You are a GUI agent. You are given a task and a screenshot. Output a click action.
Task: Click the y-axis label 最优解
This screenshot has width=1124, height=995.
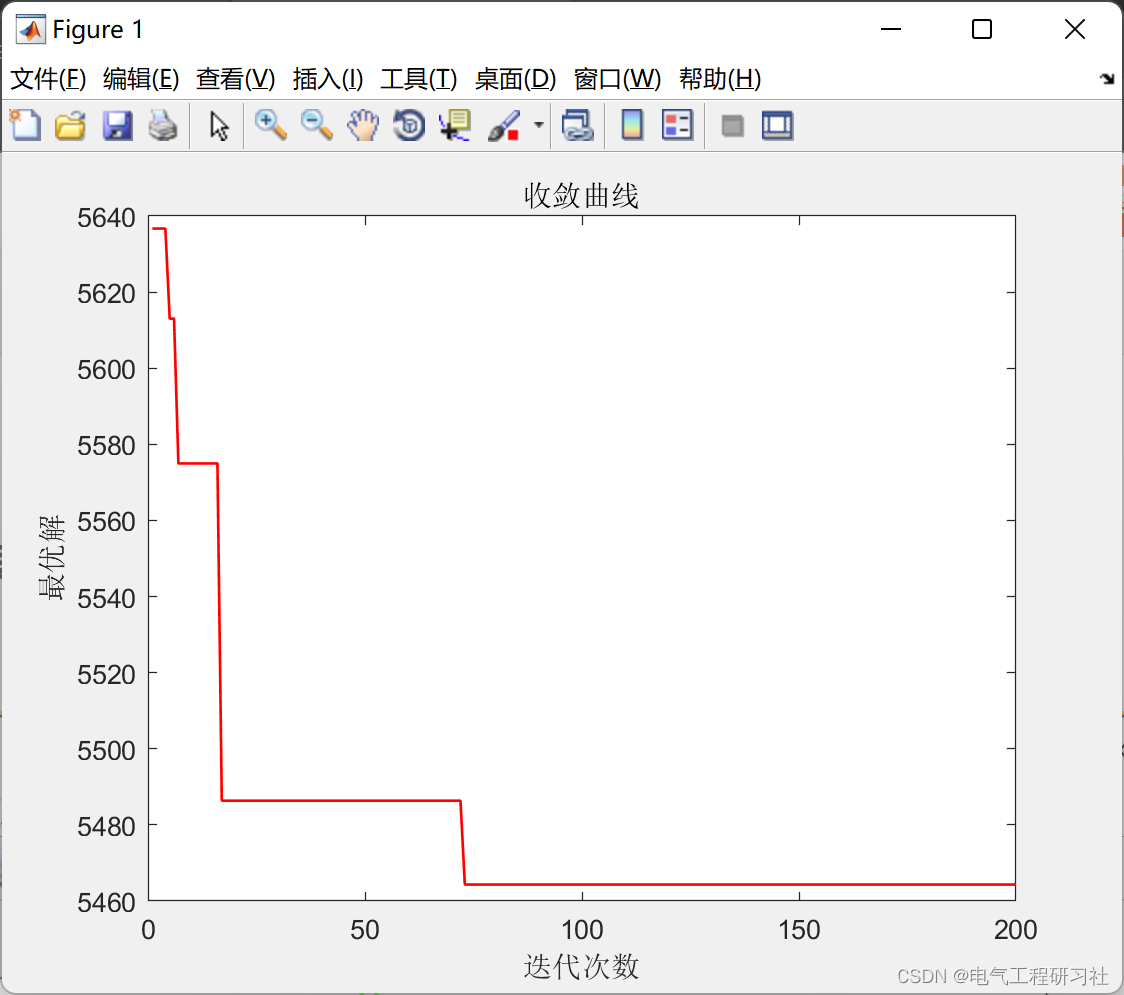(x=52, y=557)
